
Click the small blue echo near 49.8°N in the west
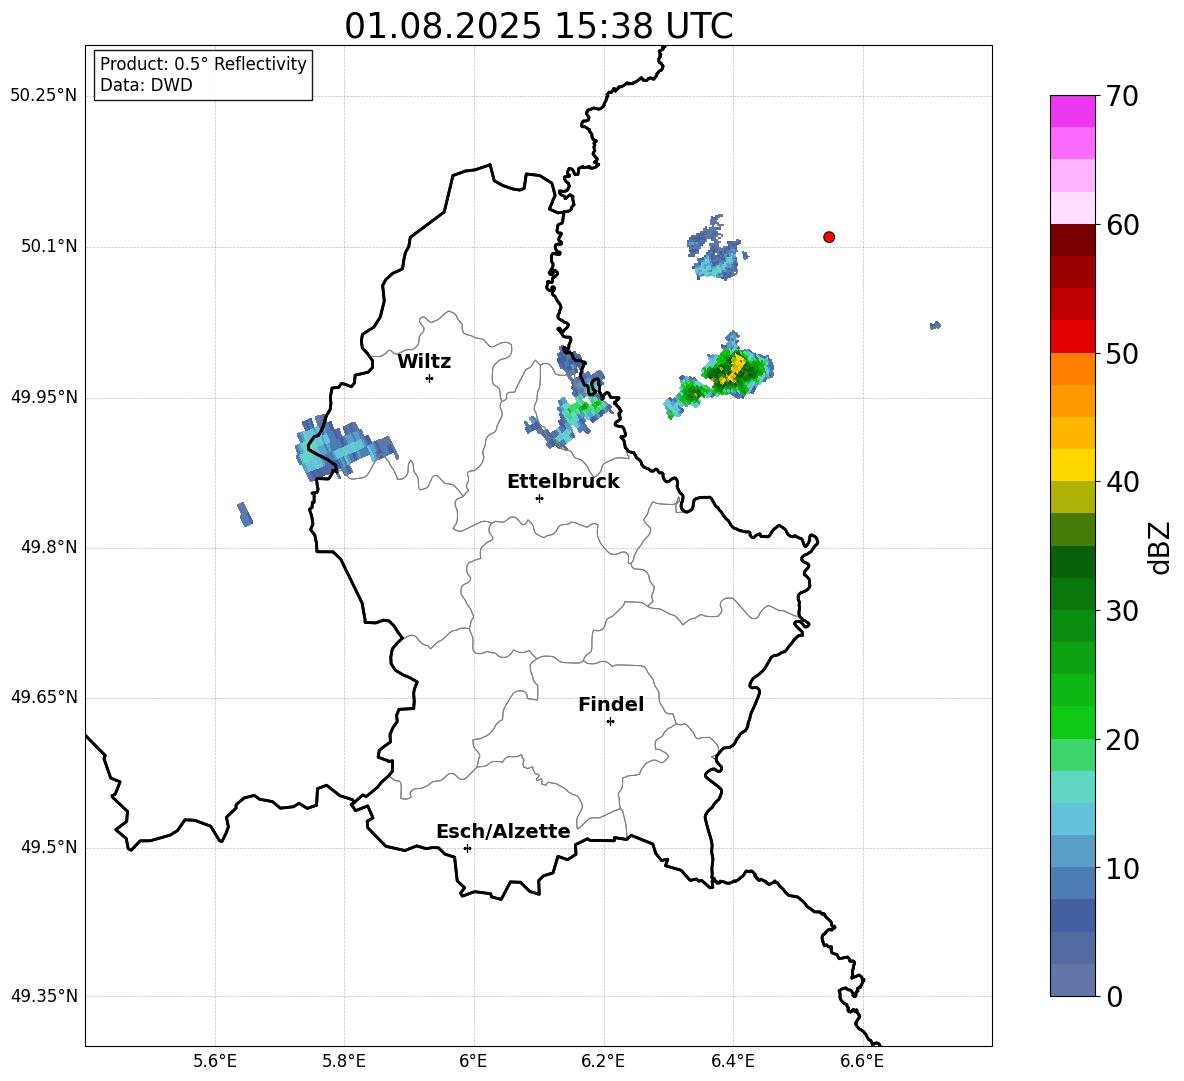click(x=245, y=514)
